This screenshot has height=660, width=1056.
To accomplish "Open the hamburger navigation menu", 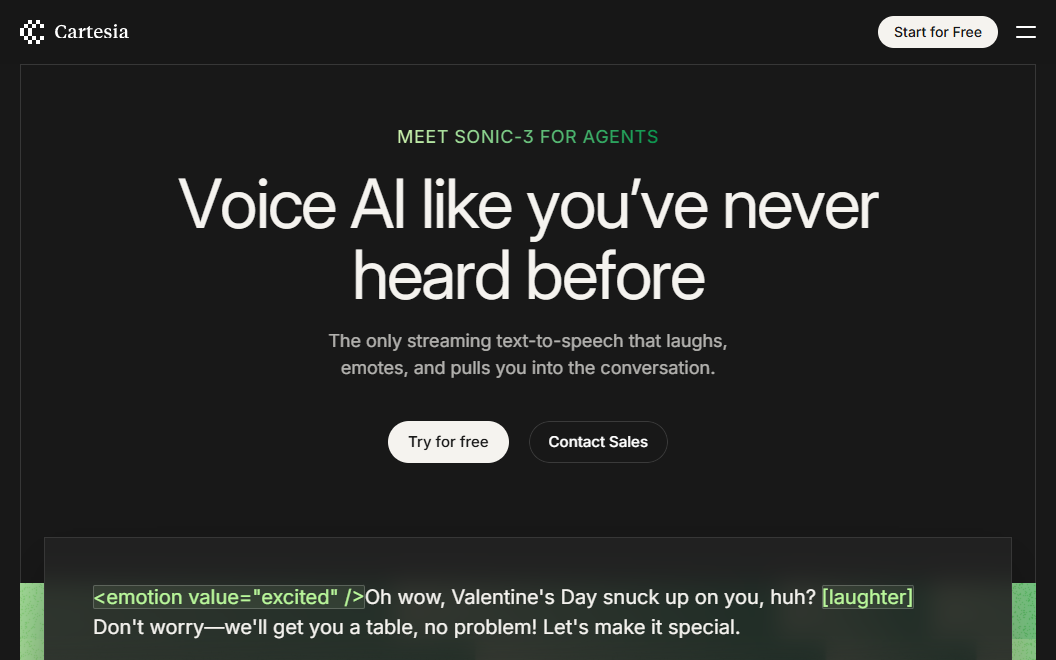I will coord(1025,32).
